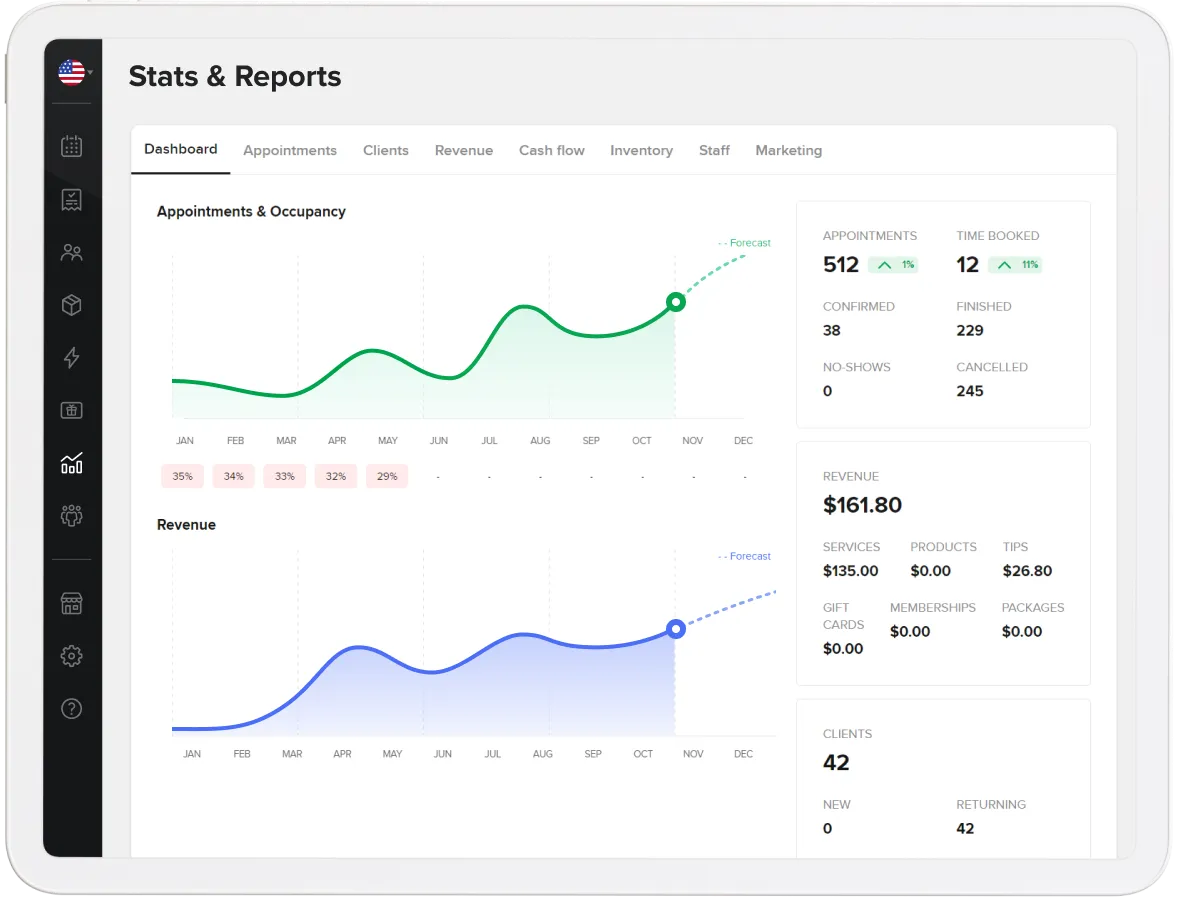Click blue data point on Revenue chart
The height and width of the screenshot is (900, 1180).
point(676,629)
